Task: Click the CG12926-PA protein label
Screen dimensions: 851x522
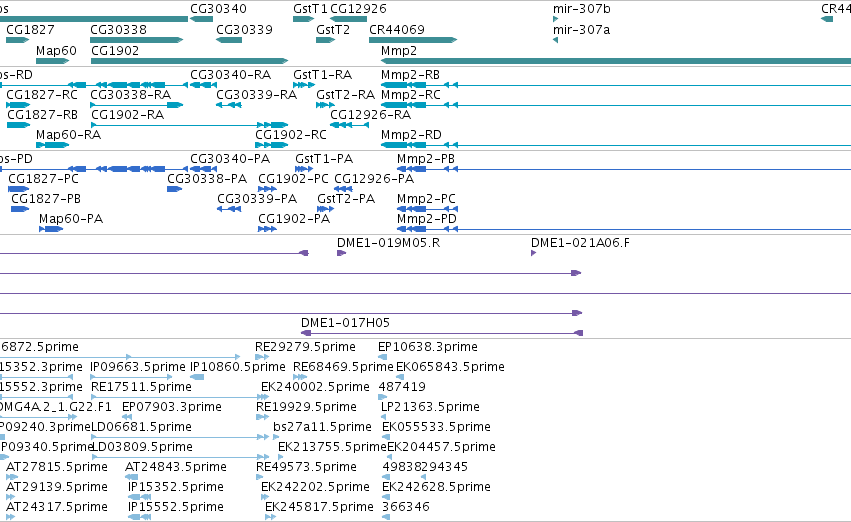Action: (374, 179)
